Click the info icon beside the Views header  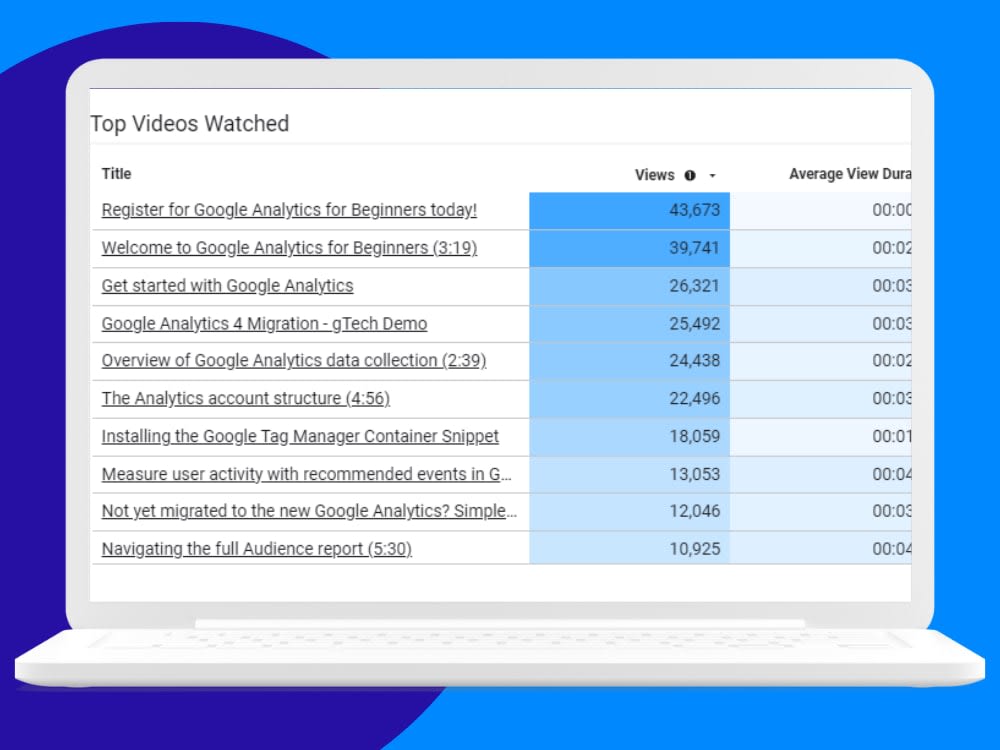[x=691, y=174]
